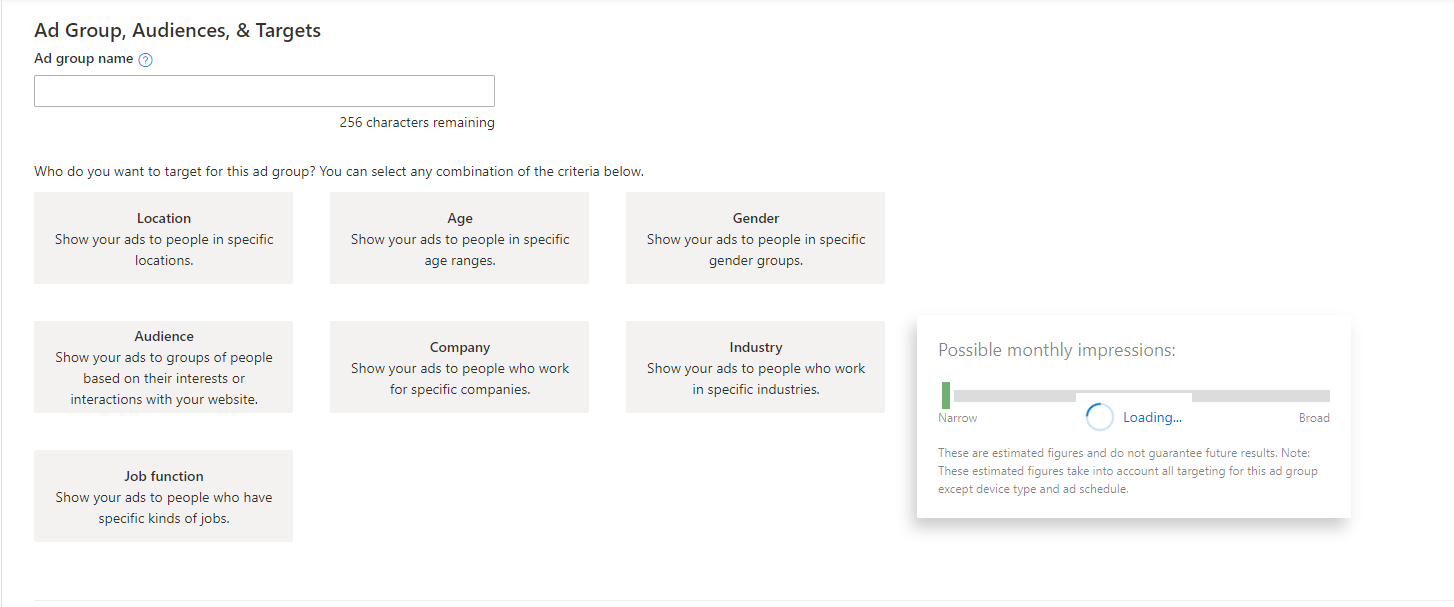Click the Ad group name label
1454x607 pixels.
click(84, 59)
